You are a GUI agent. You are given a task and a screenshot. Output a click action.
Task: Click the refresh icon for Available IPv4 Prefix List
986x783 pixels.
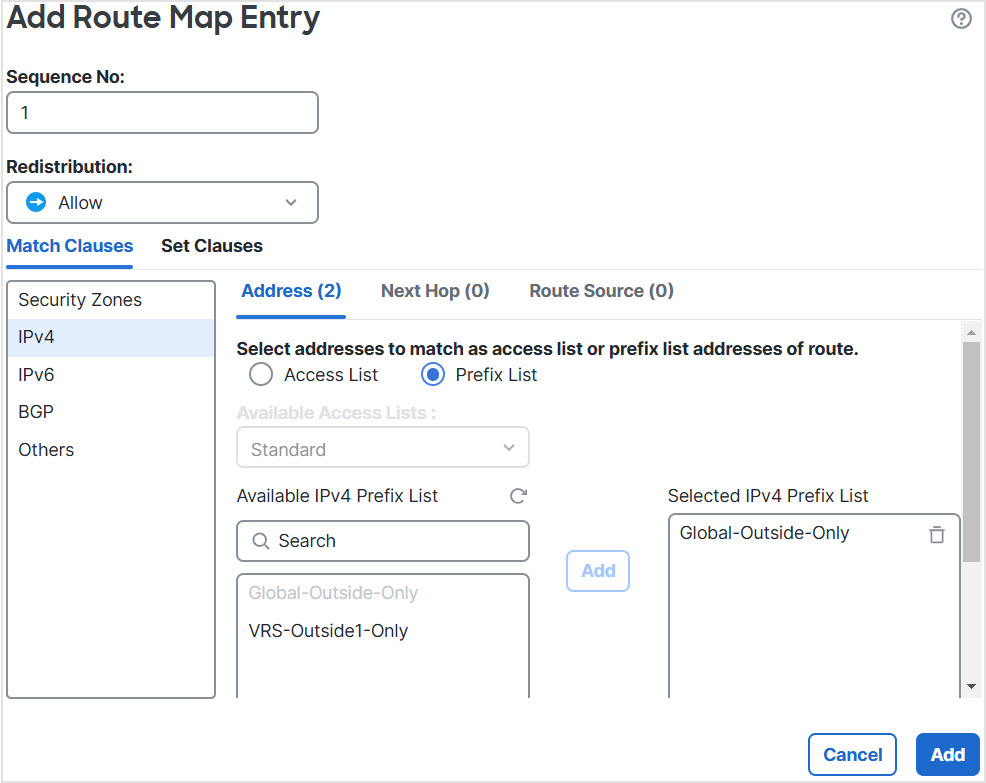pyautogui.click(x=518, y=496)
